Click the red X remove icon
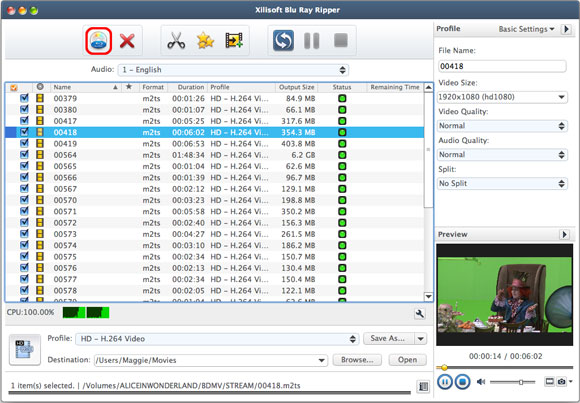Image resolution: width=580 pixels, height=403 pixels. tap(127, 41)
